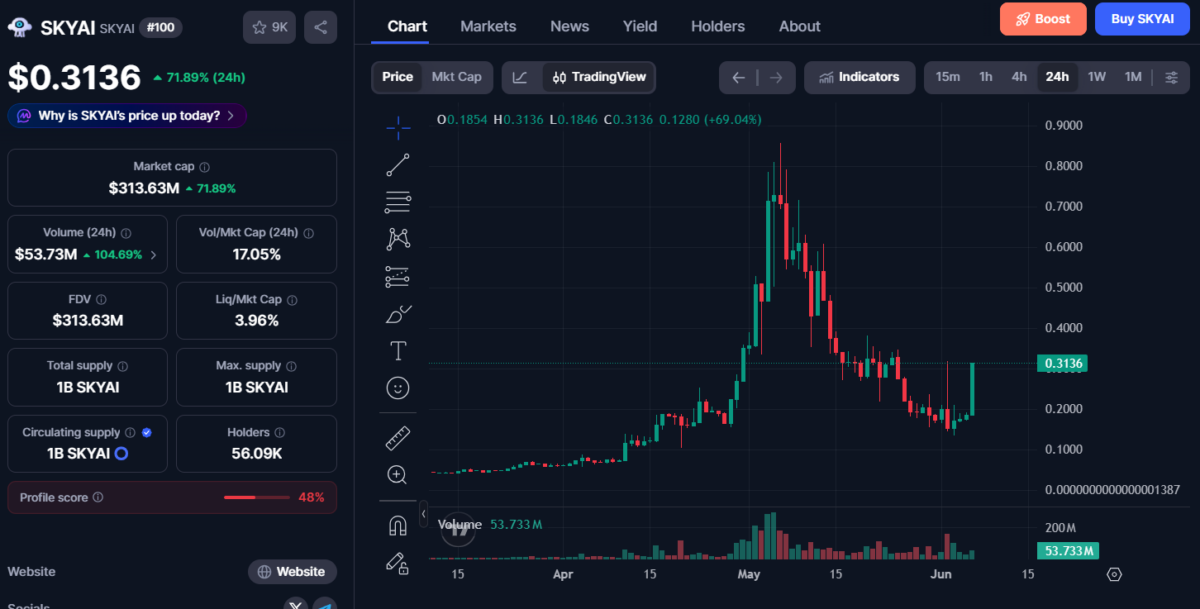Open the Yield tab

[x=640, y=26]
